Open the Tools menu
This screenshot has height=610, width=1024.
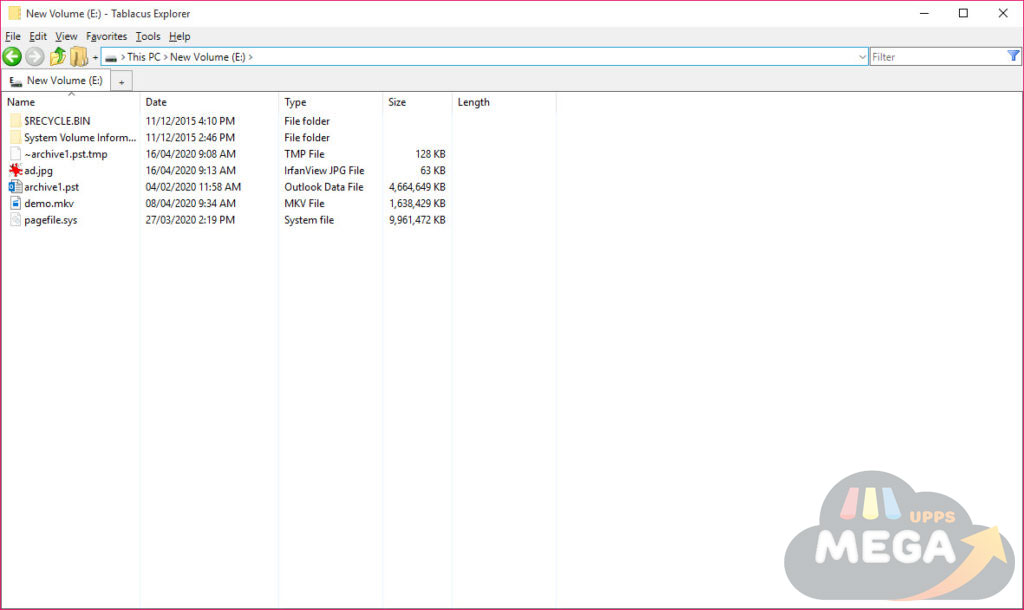click(148, 37)
